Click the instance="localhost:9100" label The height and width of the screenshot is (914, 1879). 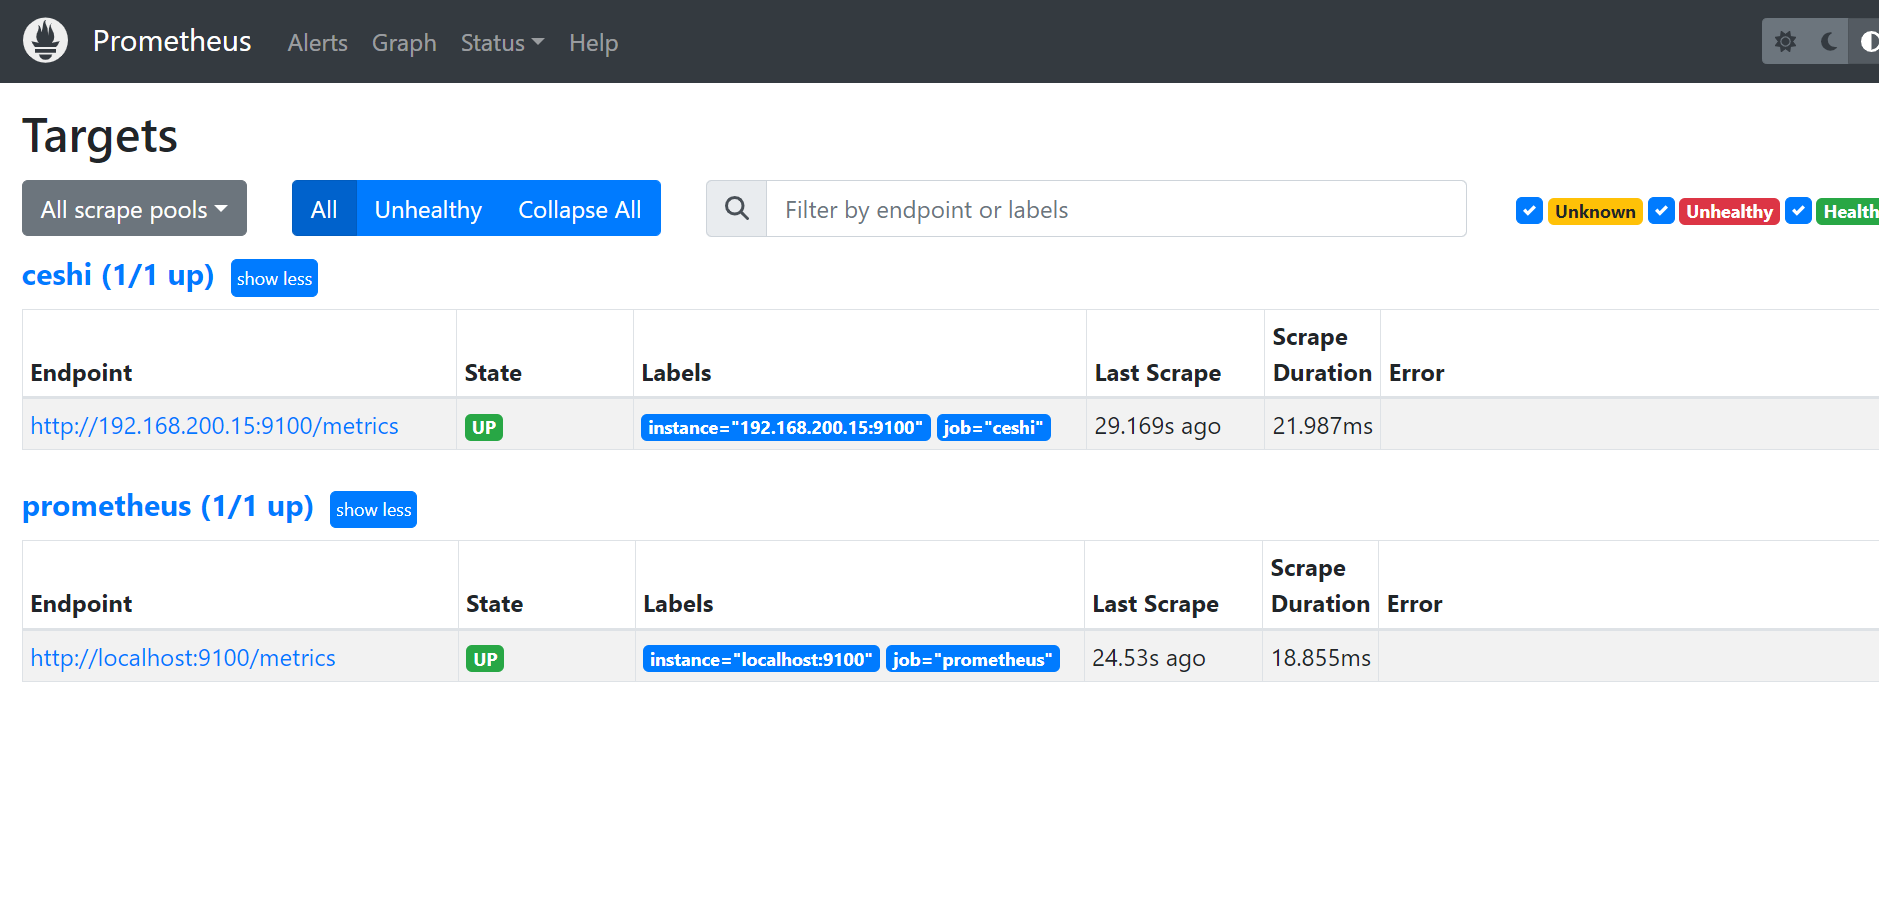pos(761,659)
